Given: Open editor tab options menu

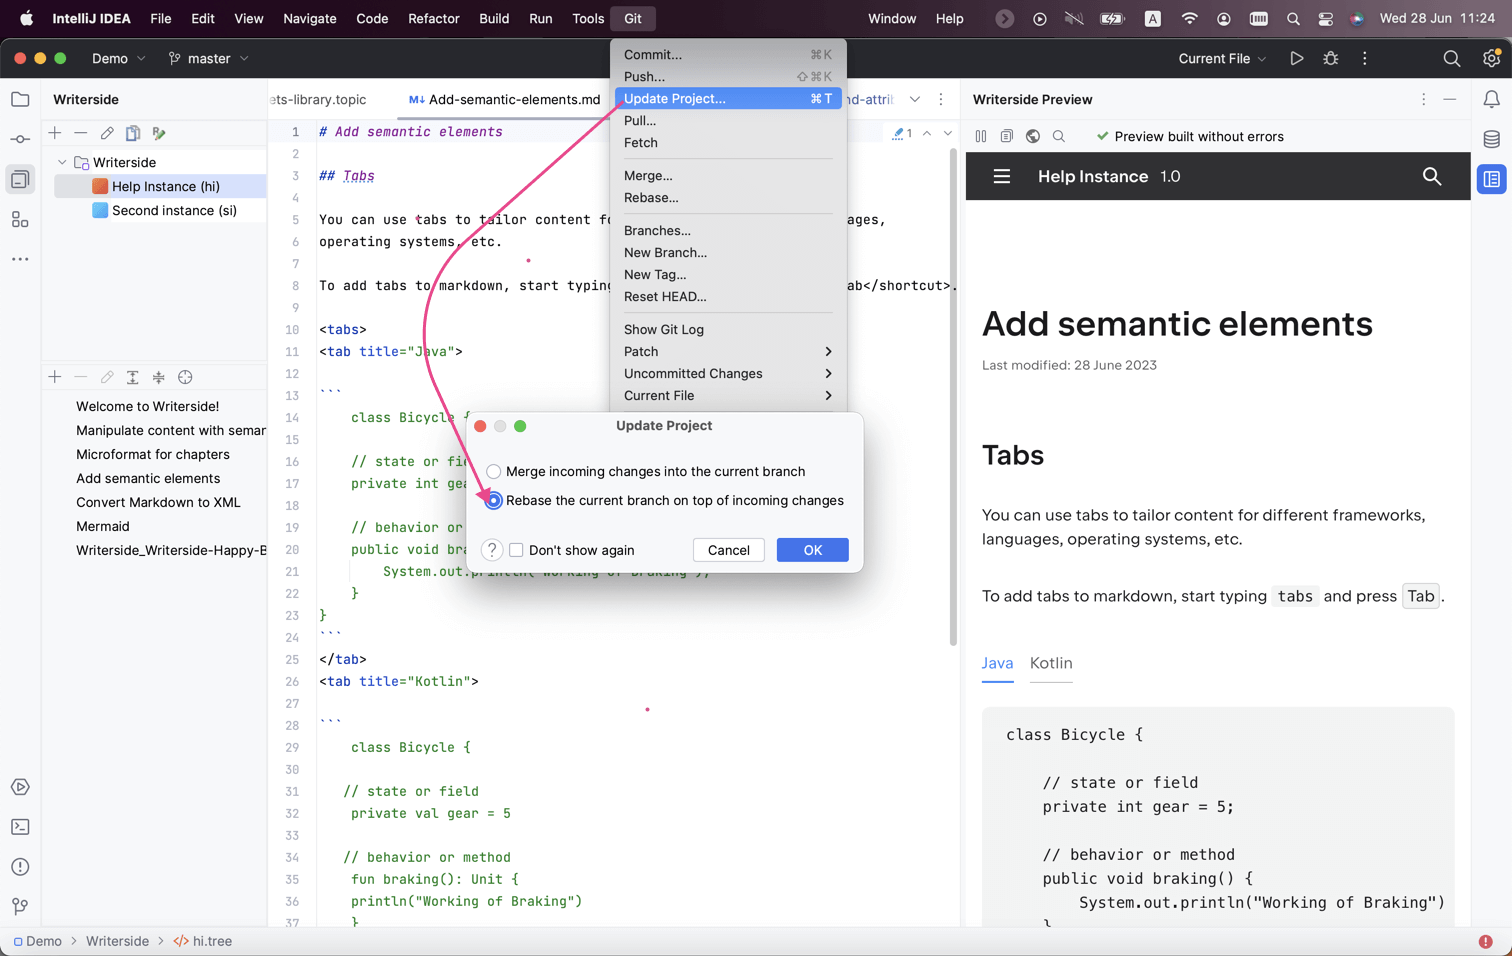Looking at the screenshot, I should coord(941,99).
